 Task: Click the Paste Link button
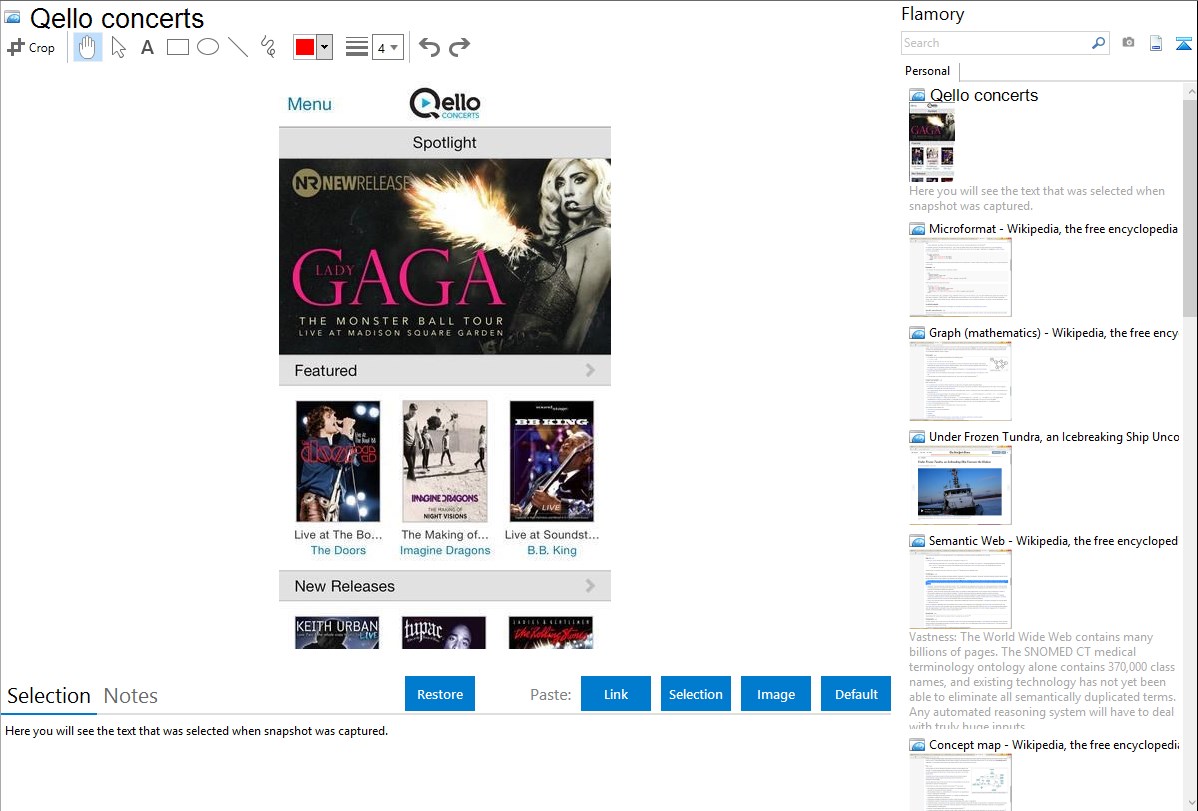616,694
